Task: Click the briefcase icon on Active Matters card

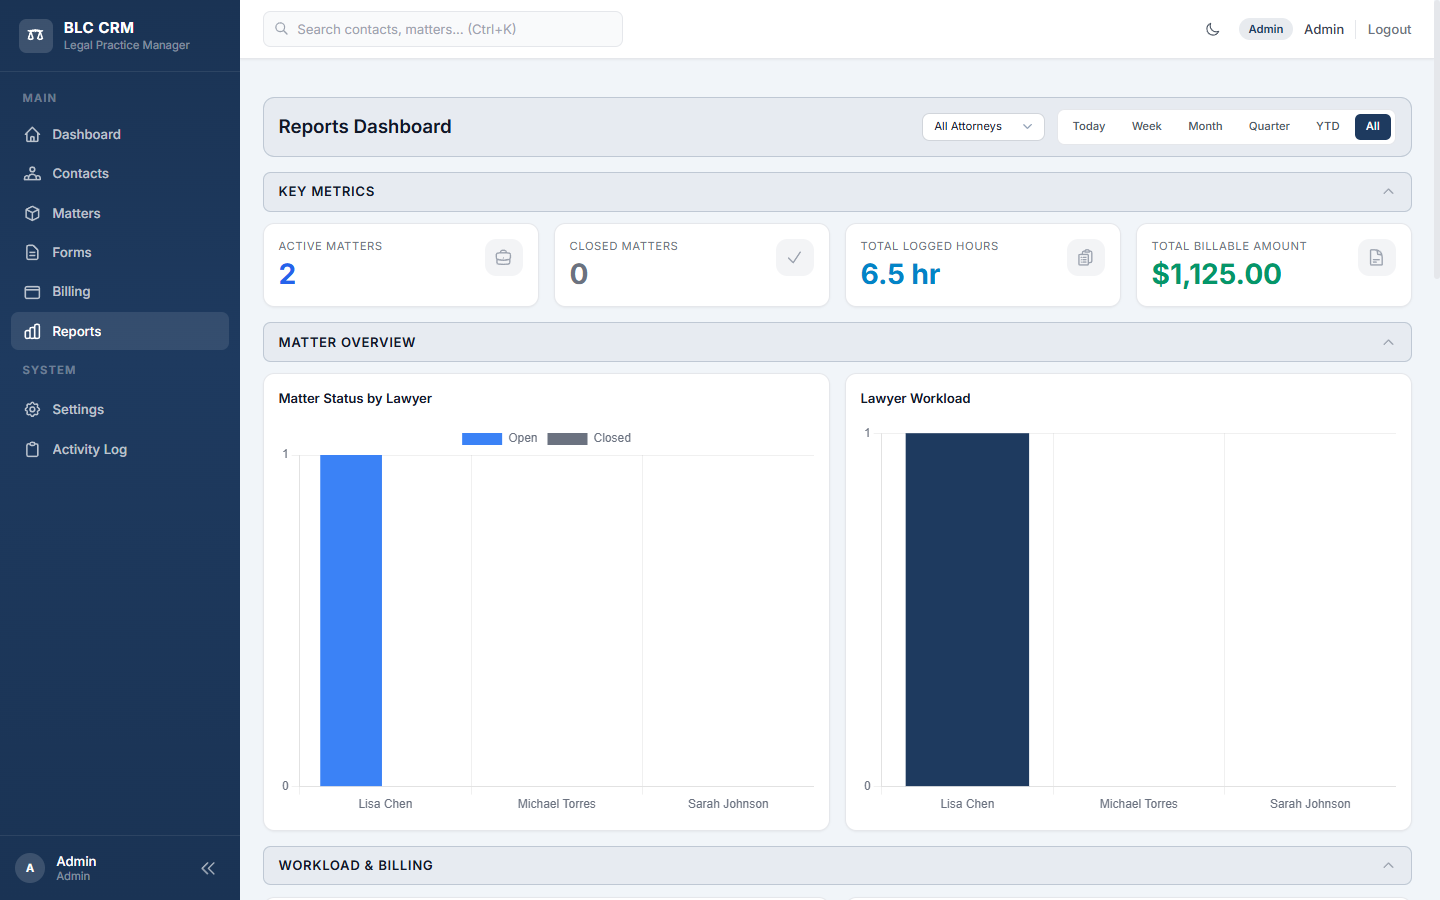Action: pos(504,258)
